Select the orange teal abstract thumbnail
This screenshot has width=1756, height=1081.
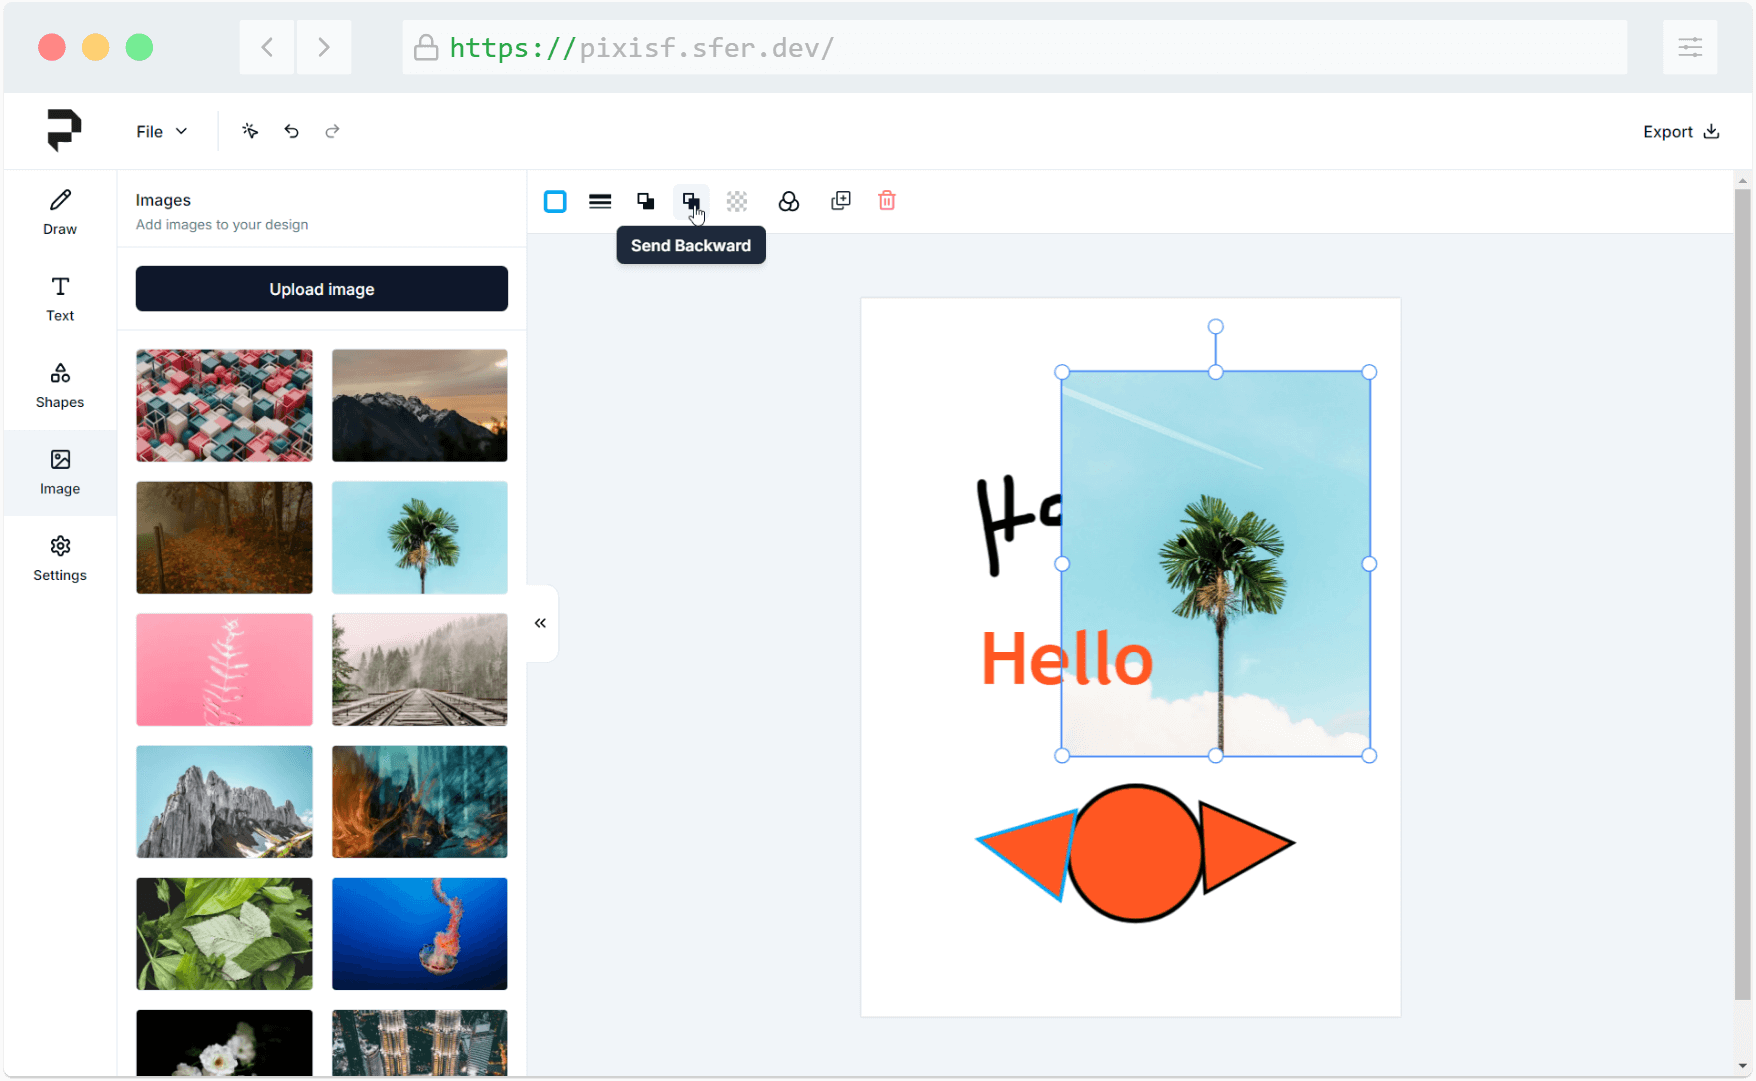pos(420,801)
